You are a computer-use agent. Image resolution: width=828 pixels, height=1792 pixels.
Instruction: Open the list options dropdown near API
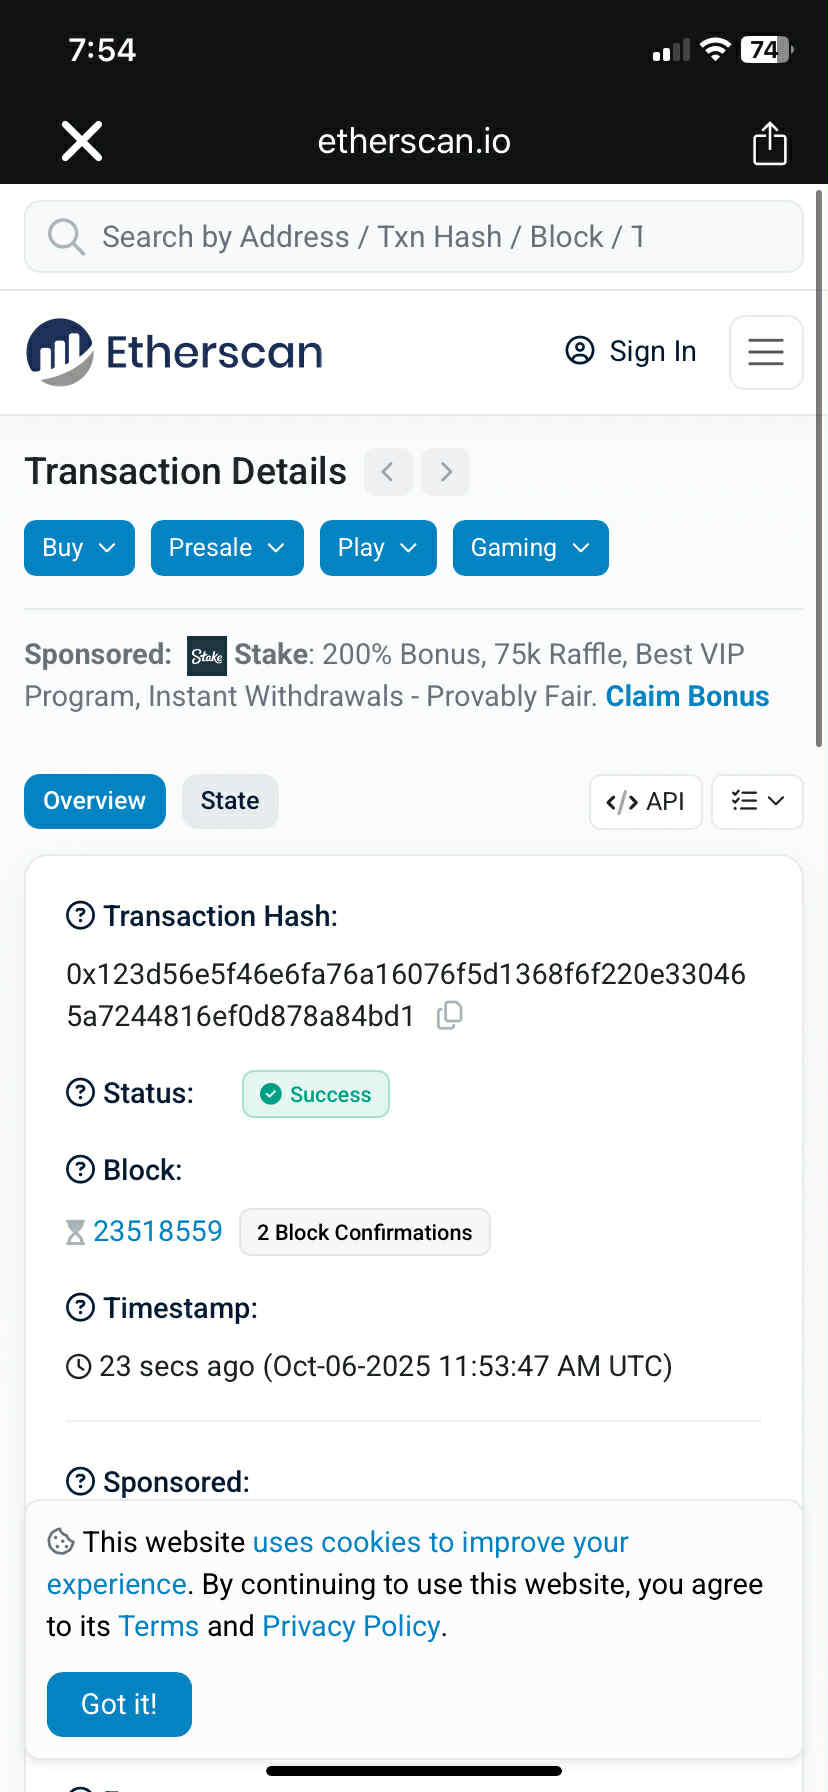[757, 801]
